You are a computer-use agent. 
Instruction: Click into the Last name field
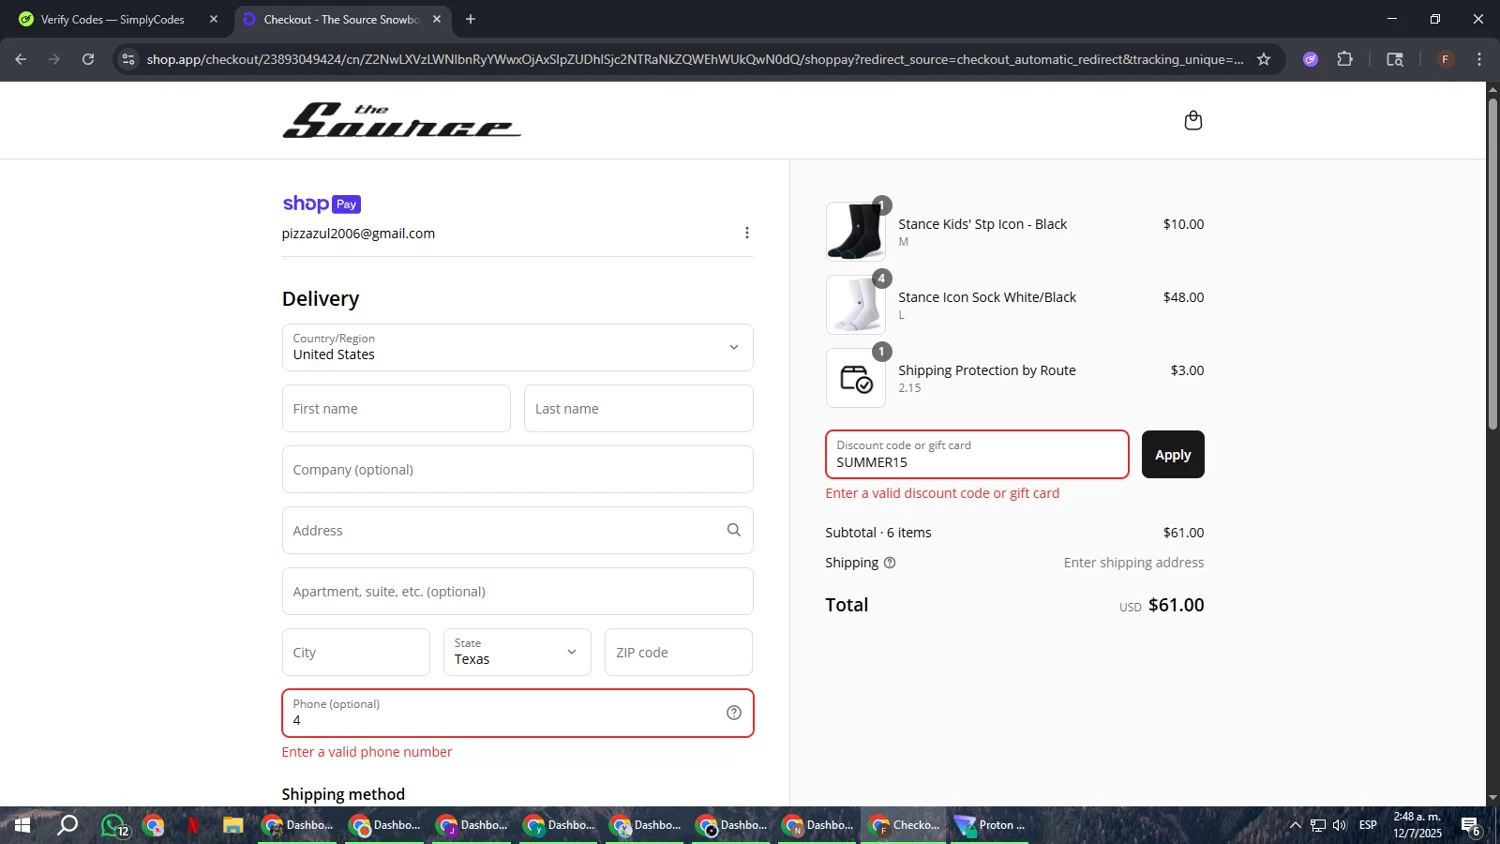coord(638,408)
